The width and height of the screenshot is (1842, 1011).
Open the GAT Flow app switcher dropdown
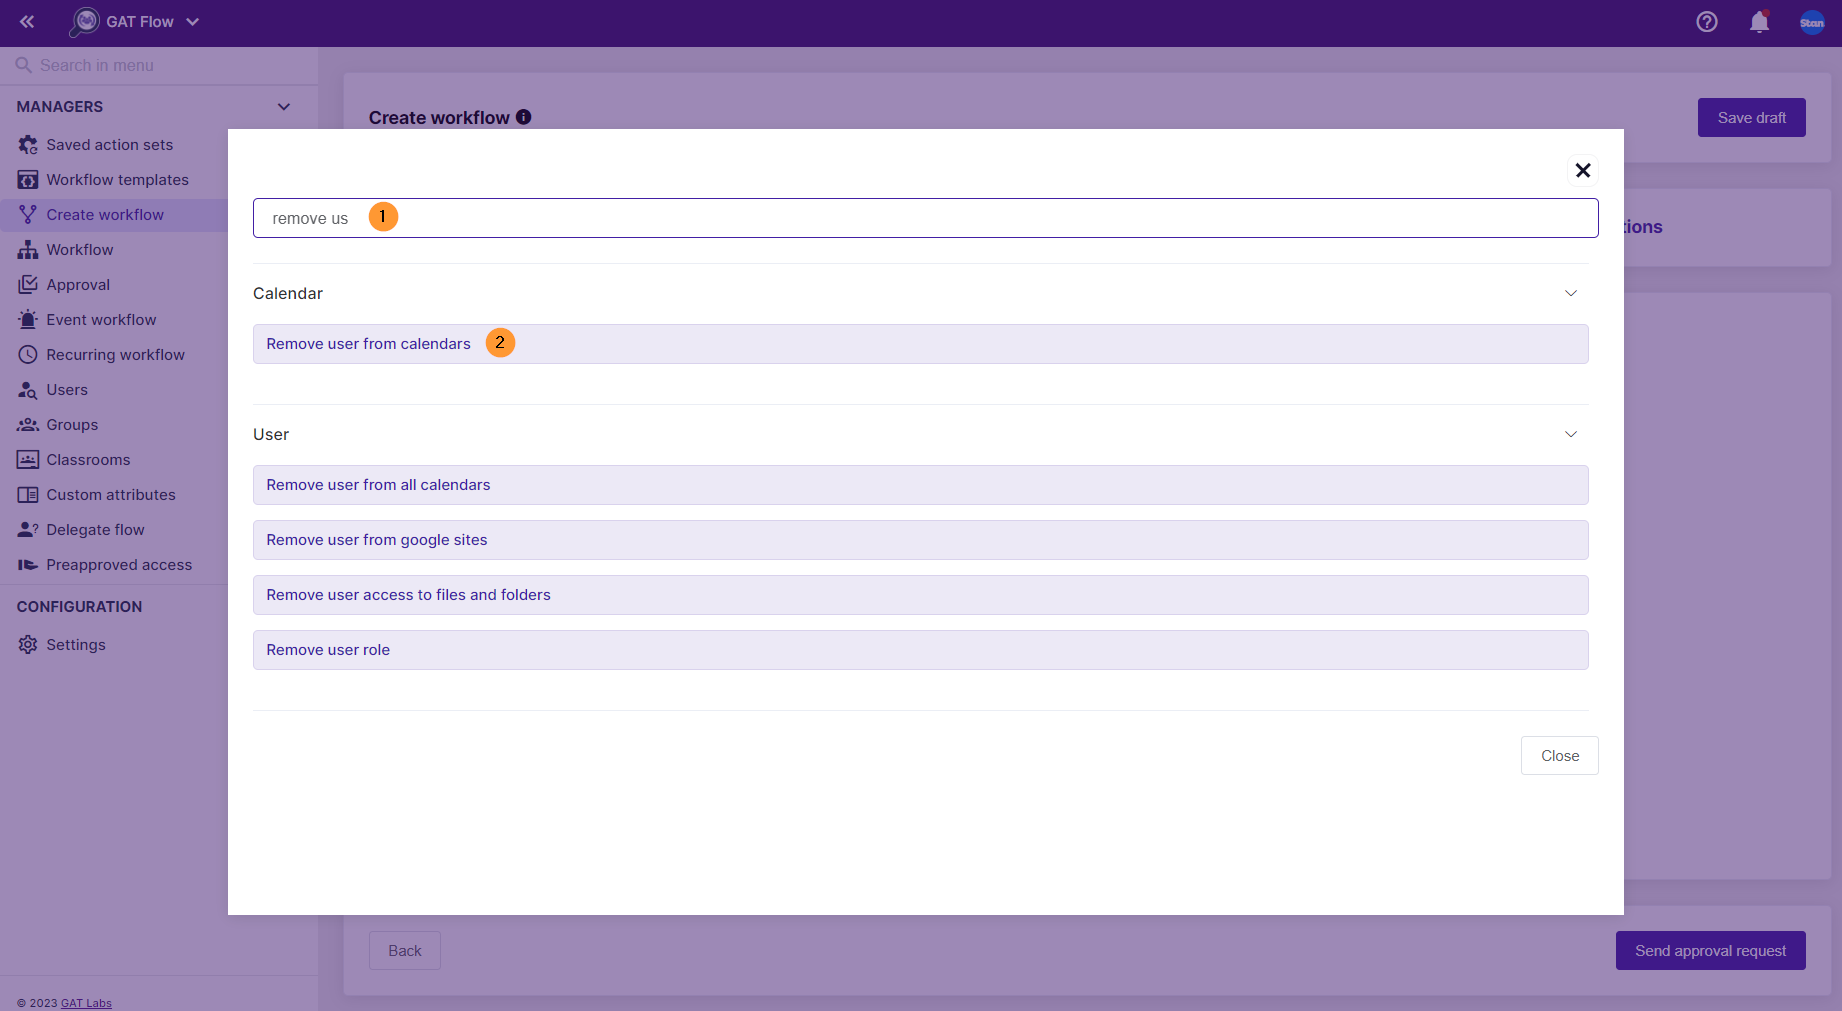click(192, 22)
